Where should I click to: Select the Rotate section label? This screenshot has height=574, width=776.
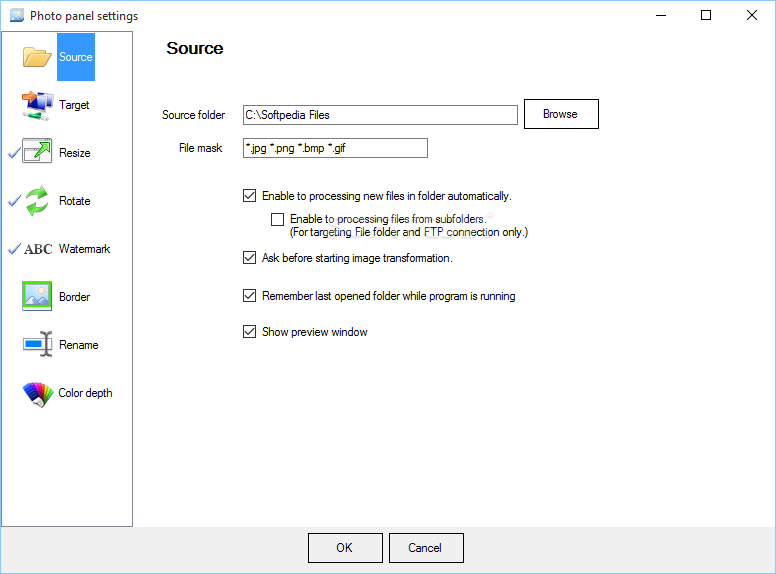pyautogui.click(x=75, y=201)
